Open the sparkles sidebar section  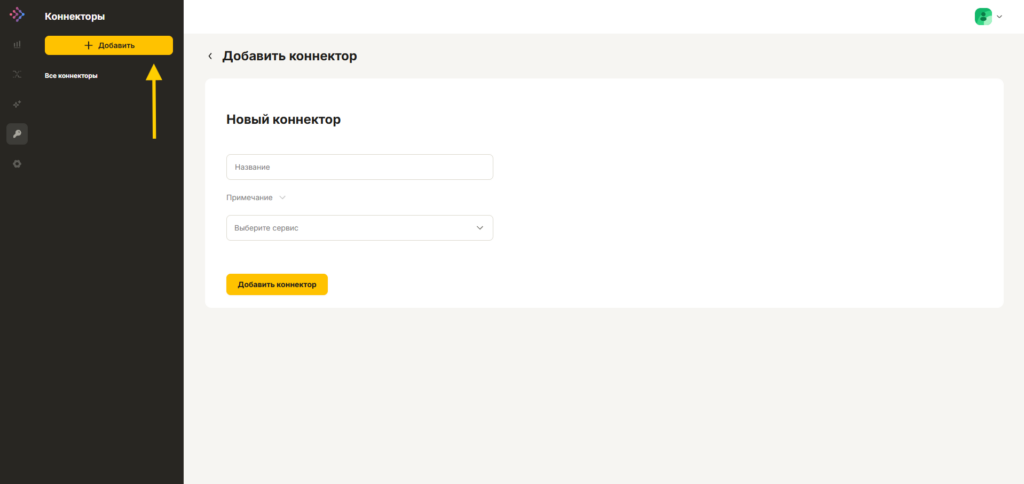tap(17, 104)
